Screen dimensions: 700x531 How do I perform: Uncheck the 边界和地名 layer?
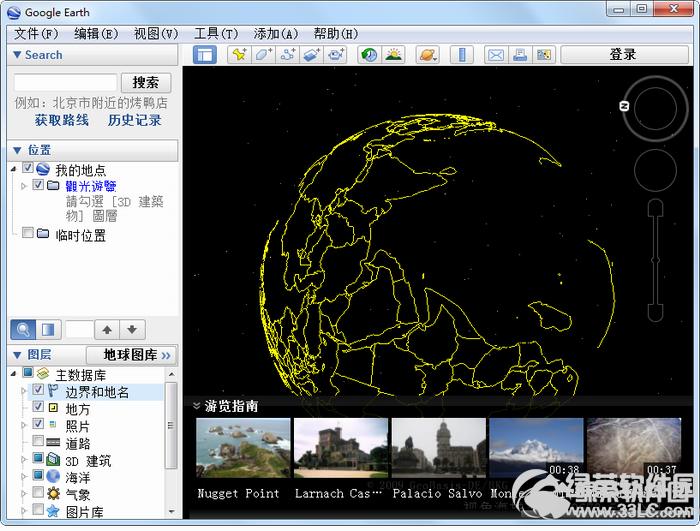coord(38,389)
